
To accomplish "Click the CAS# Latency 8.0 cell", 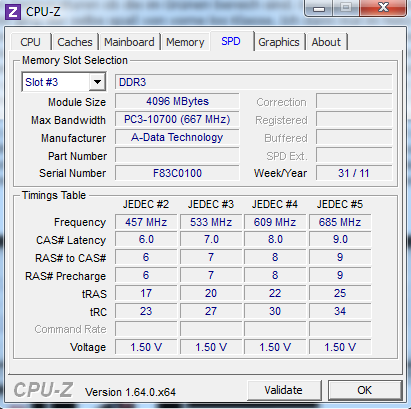I will pyautogui.click(x=275, y=239).
